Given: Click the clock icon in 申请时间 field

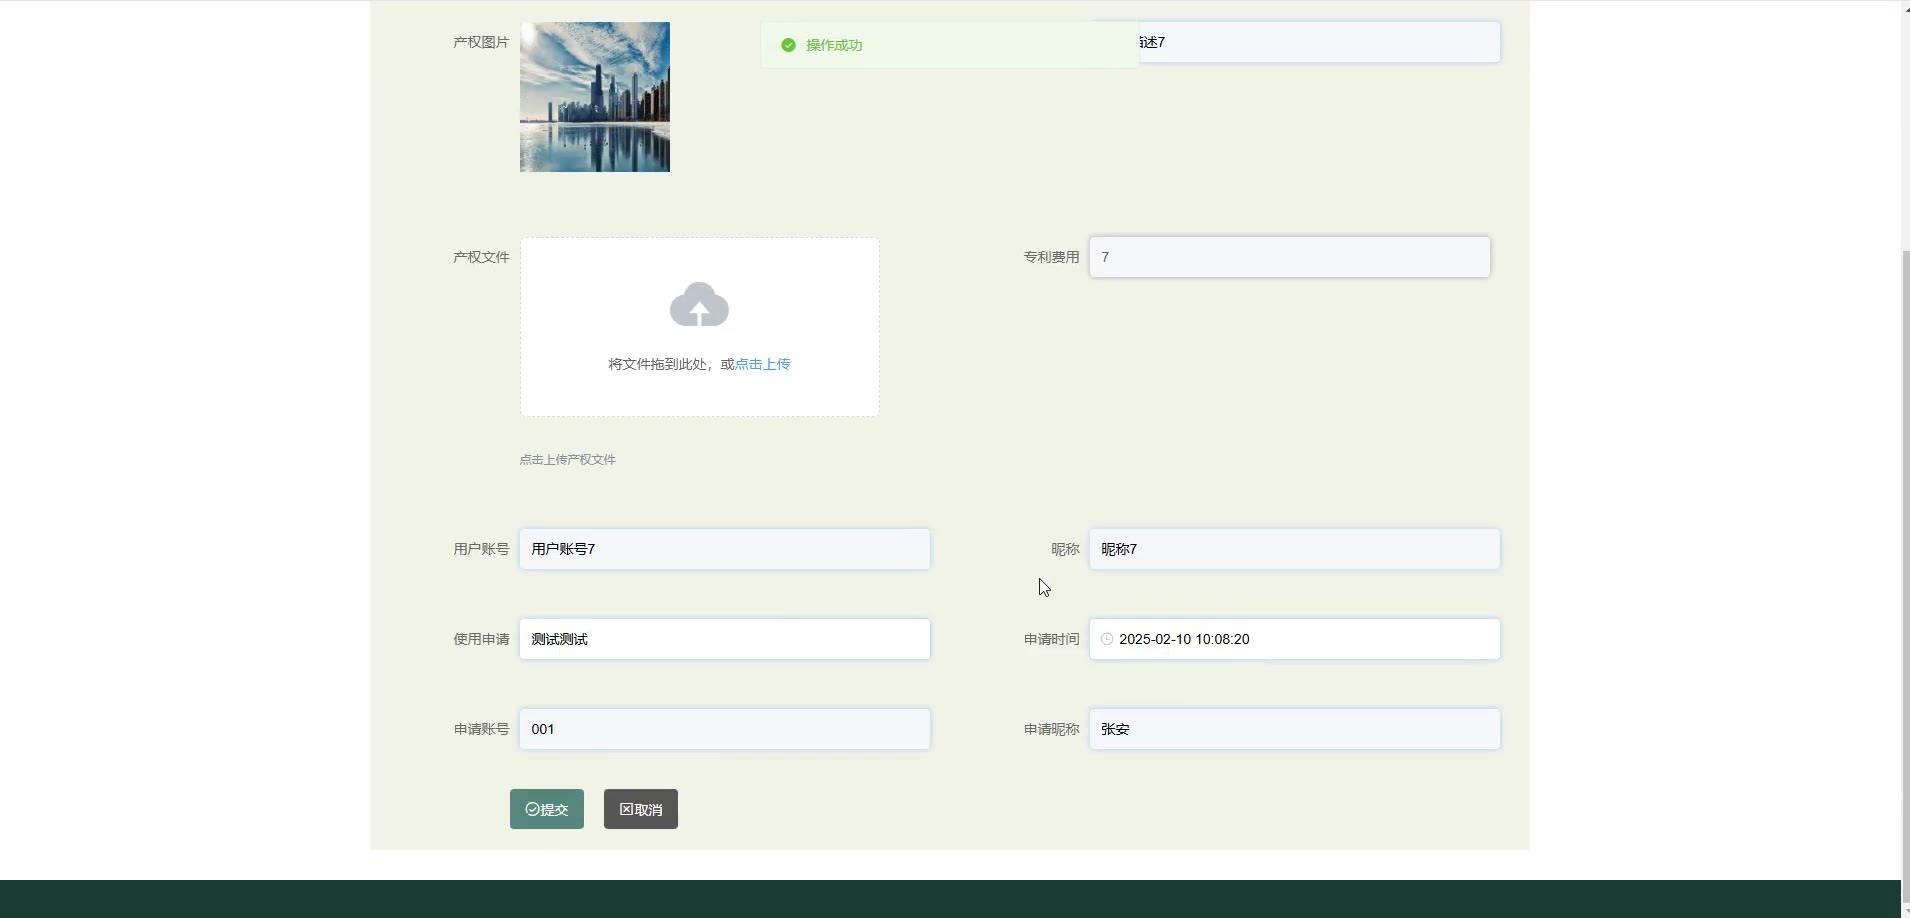Looking at the screenshot, I should (x=1107, y=639).
